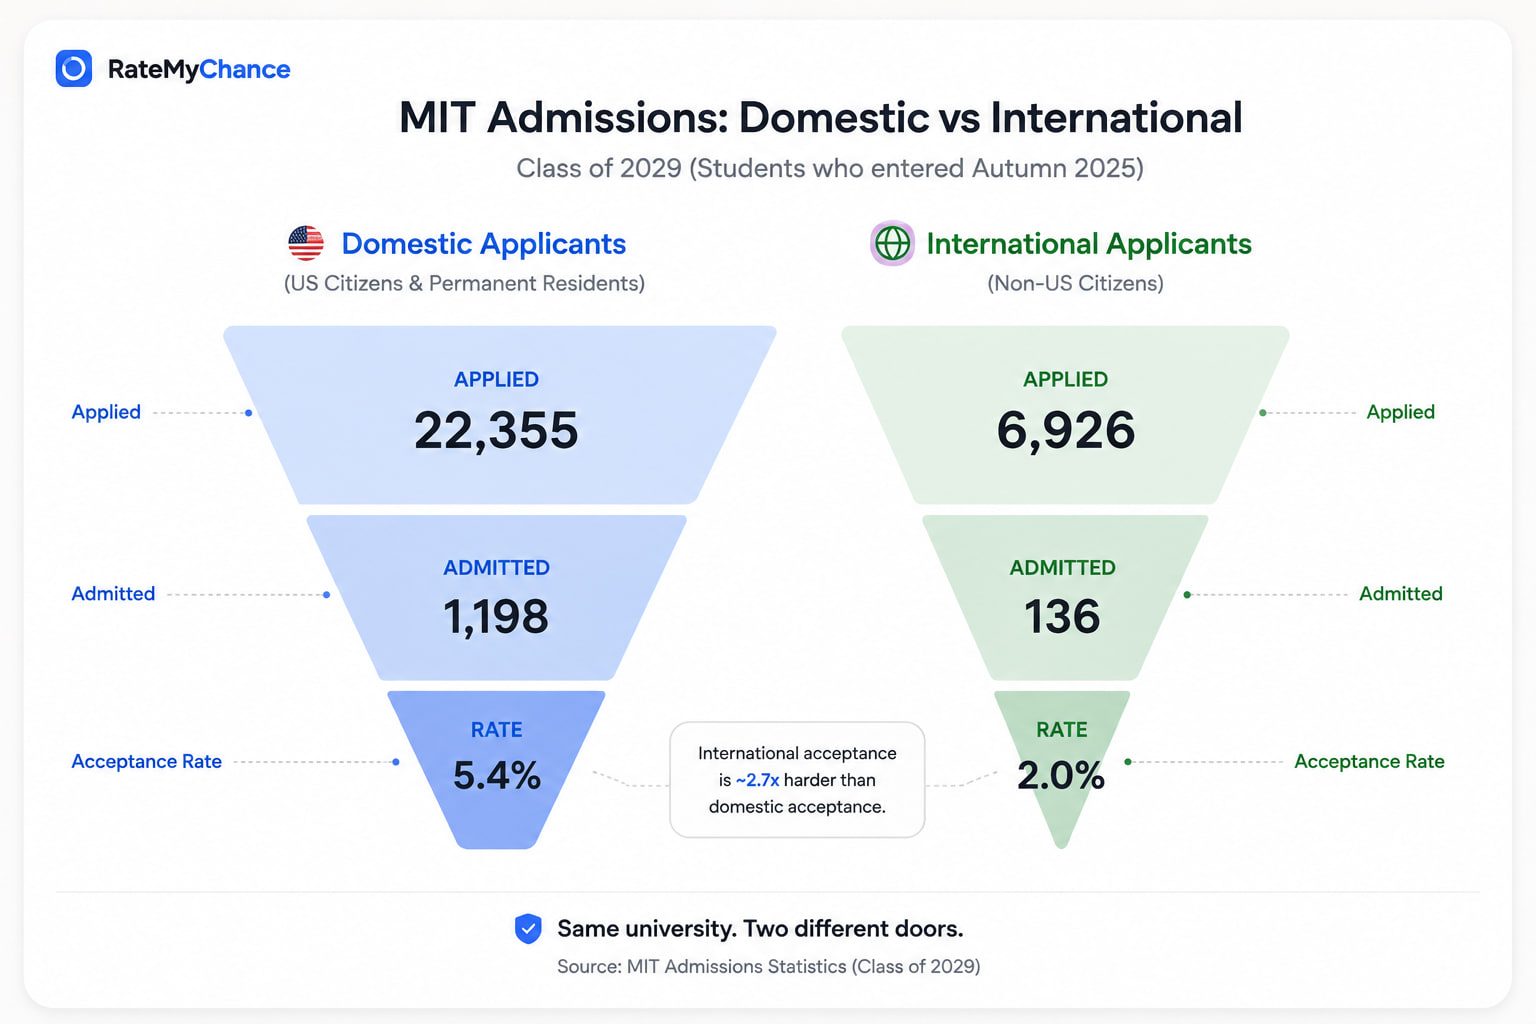Click the 'RATE' label in the blue funnel
Image resolution: width=1536 pixels, height=1024 pixels.
click(497, 730)
